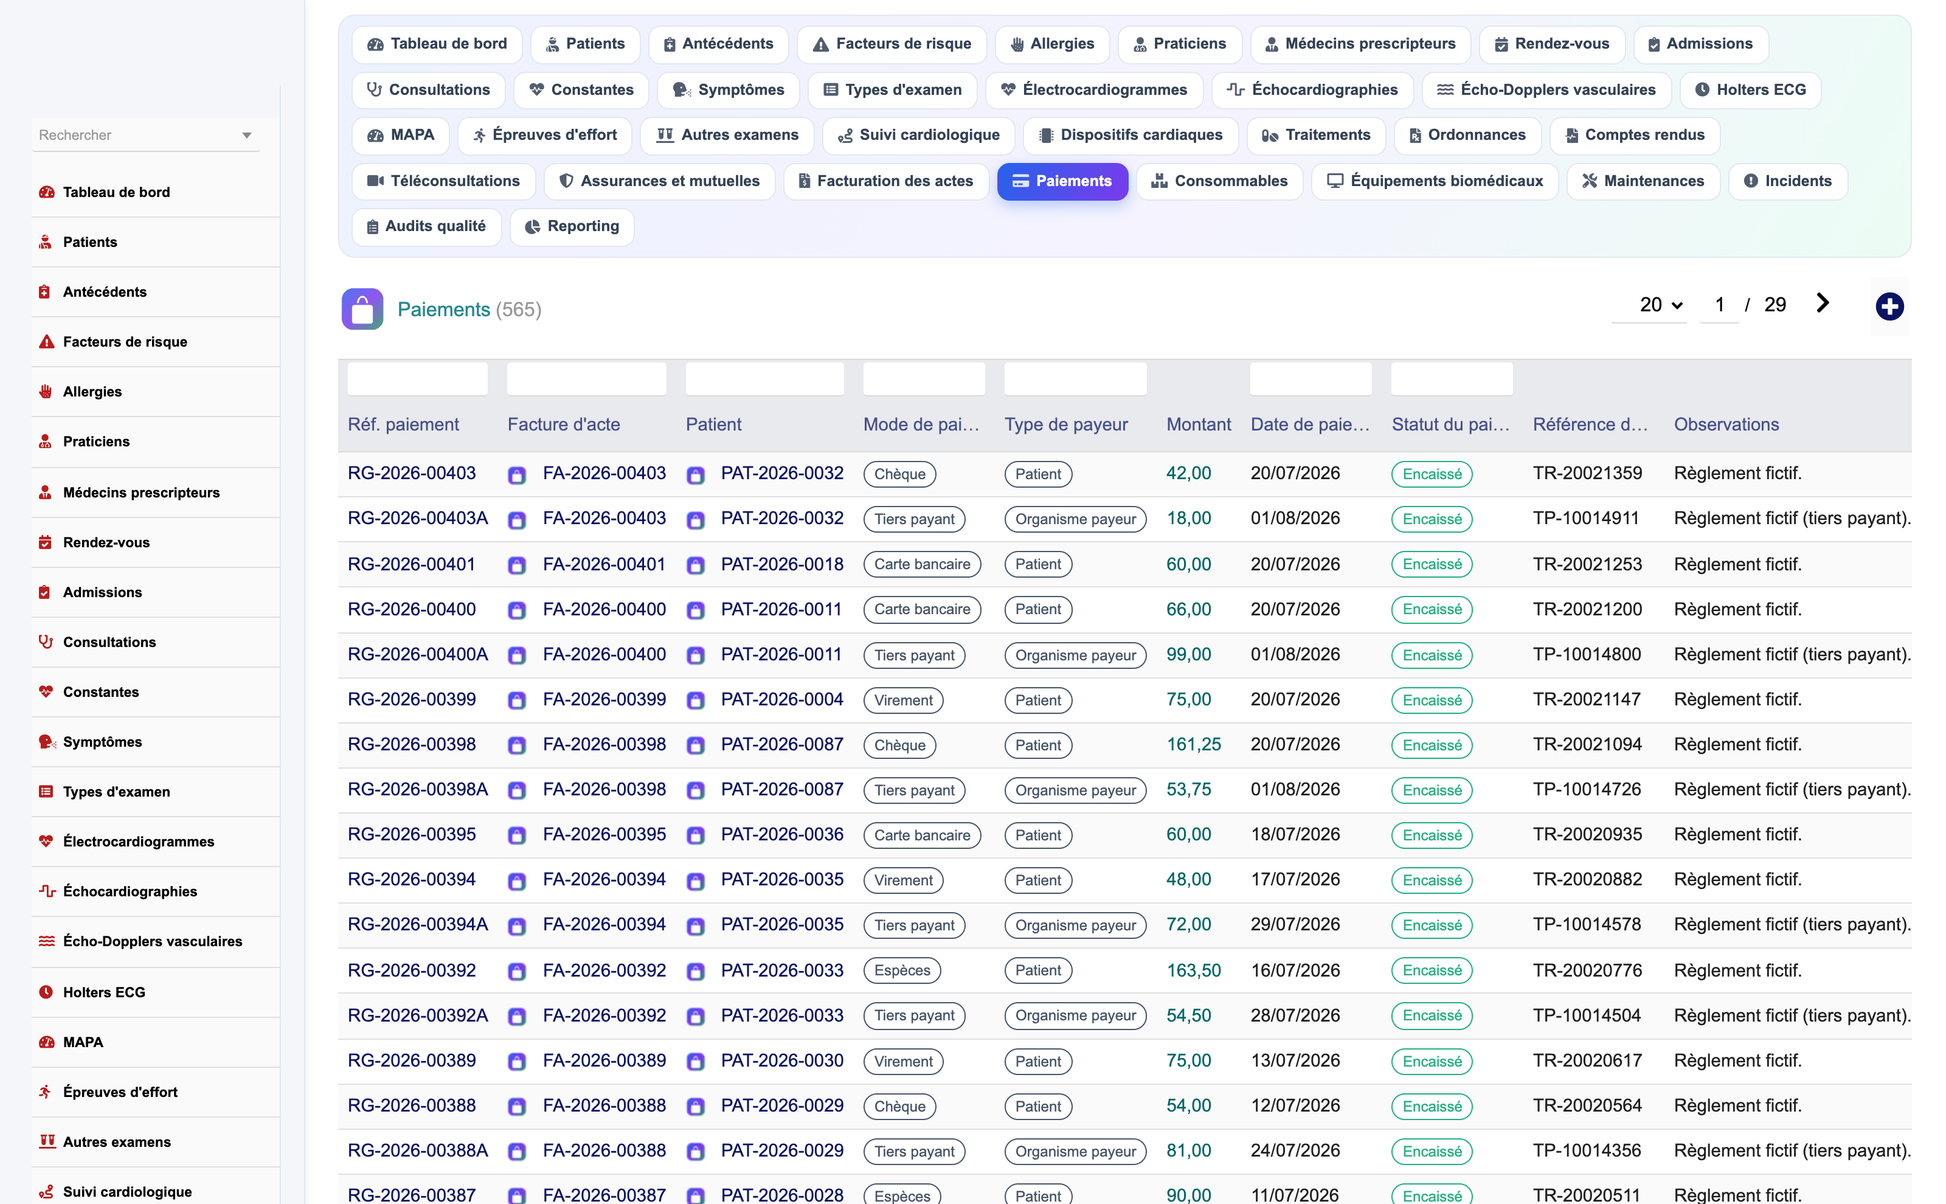Switch to the Électrocardiogrammes tab
This screenshot has height=1204, width=1946.
(x=1094, y=90)
